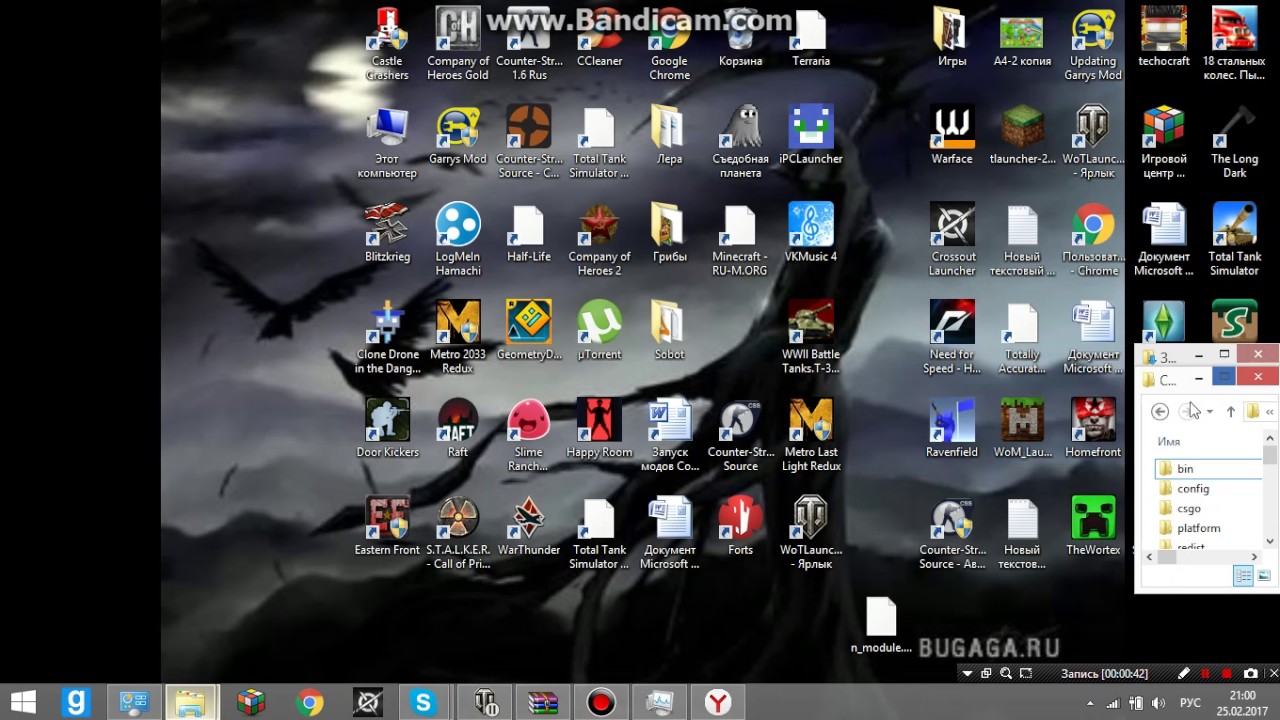The width and height of the screenshot is (1280, 720).
Task: Open the Metro 2033 Redux shortcut
Action: [x=458, y=338]
